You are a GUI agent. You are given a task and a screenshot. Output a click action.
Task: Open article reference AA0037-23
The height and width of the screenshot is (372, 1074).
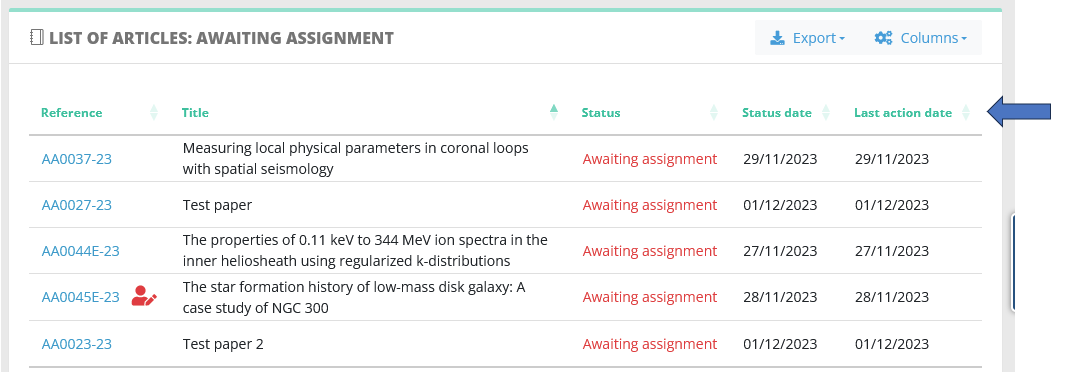pyautogui.click(x=77, y=159)
